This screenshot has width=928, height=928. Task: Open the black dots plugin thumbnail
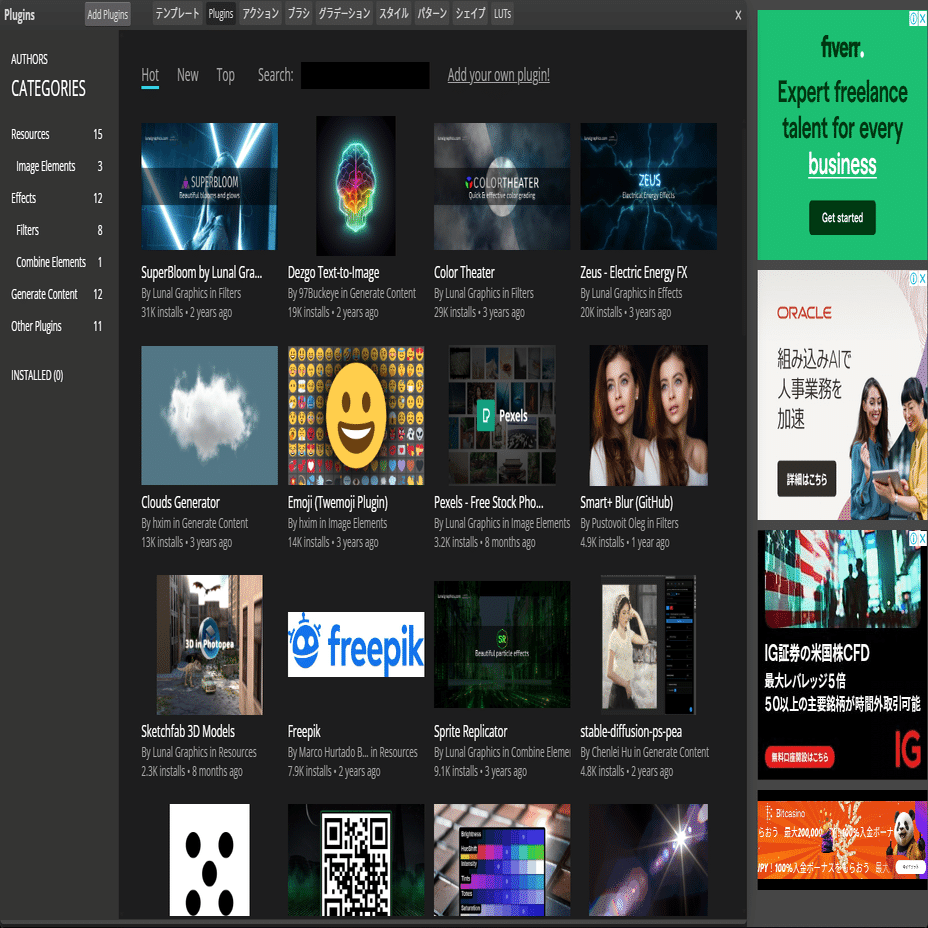tap(210, 860)
